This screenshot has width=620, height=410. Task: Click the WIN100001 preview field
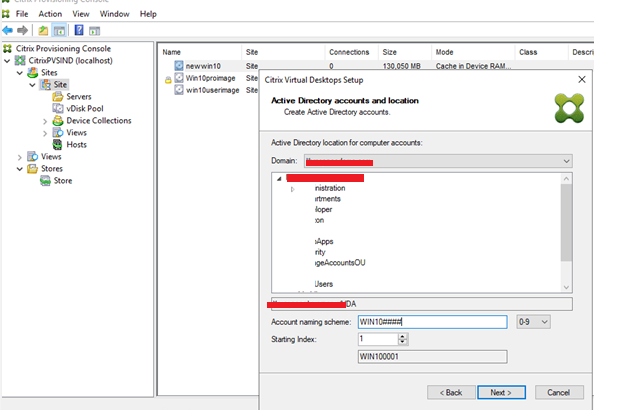(433, 356)
